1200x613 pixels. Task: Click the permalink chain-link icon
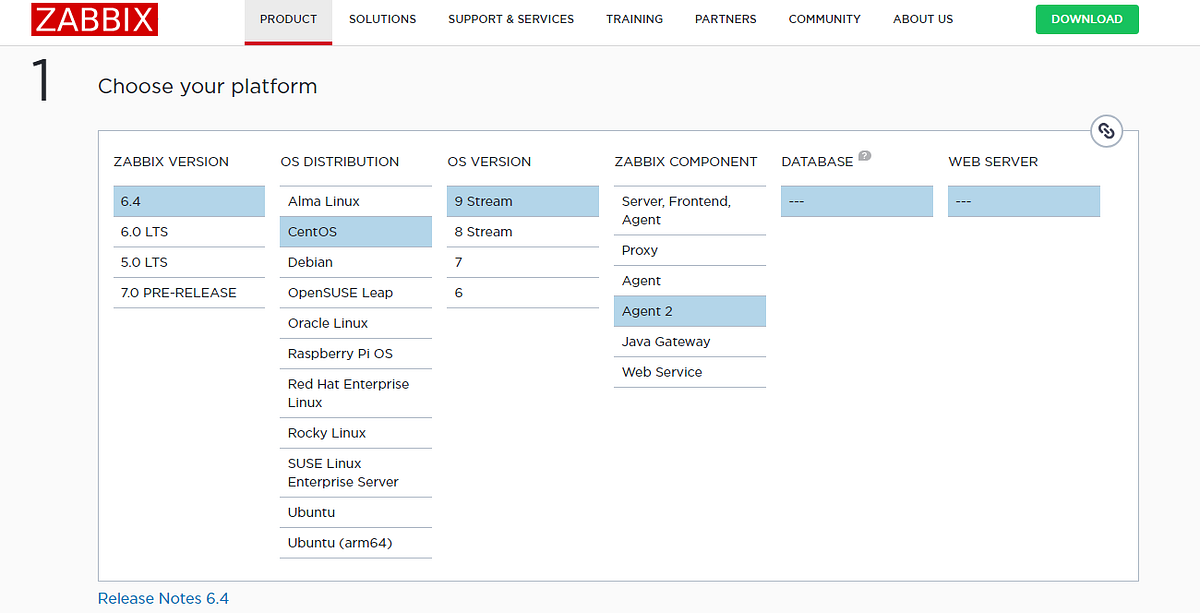click(x=1106, y=131)
